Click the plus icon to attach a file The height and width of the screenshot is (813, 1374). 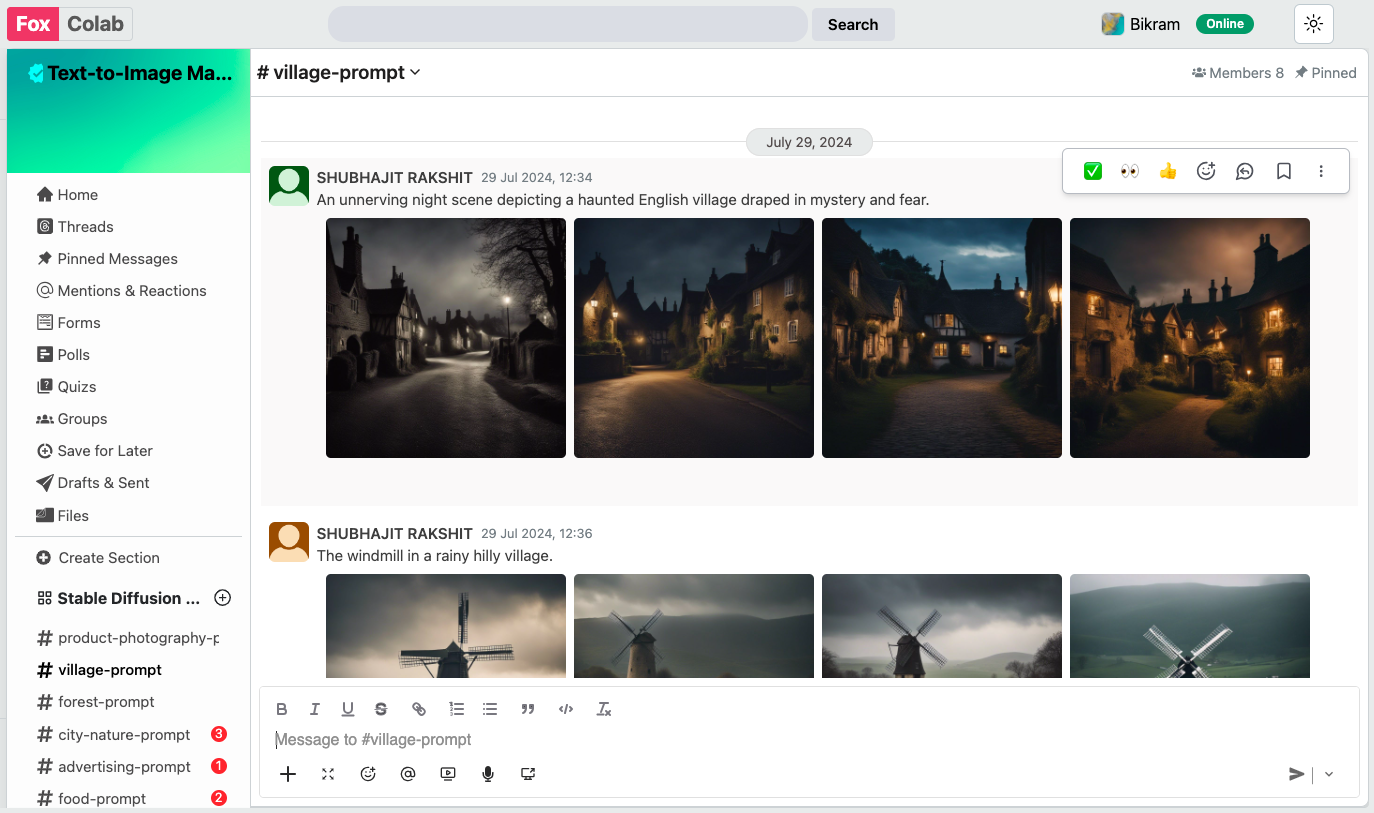pyautogui.click(x=288, y=773)
